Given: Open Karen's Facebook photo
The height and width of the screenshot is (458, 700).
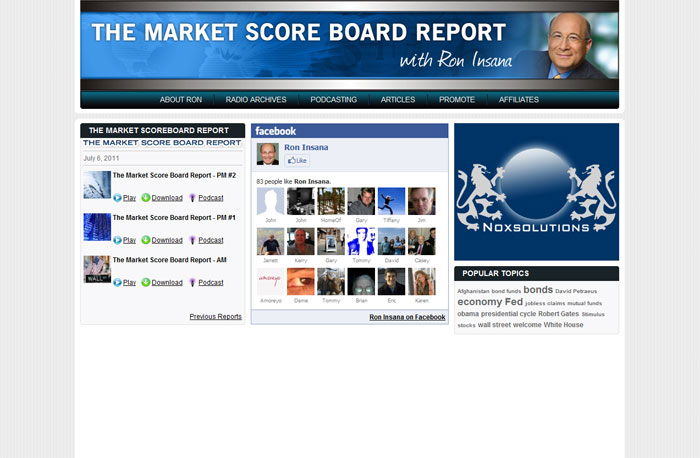Looking at the screenshot, I should click(x=421, y=282).
